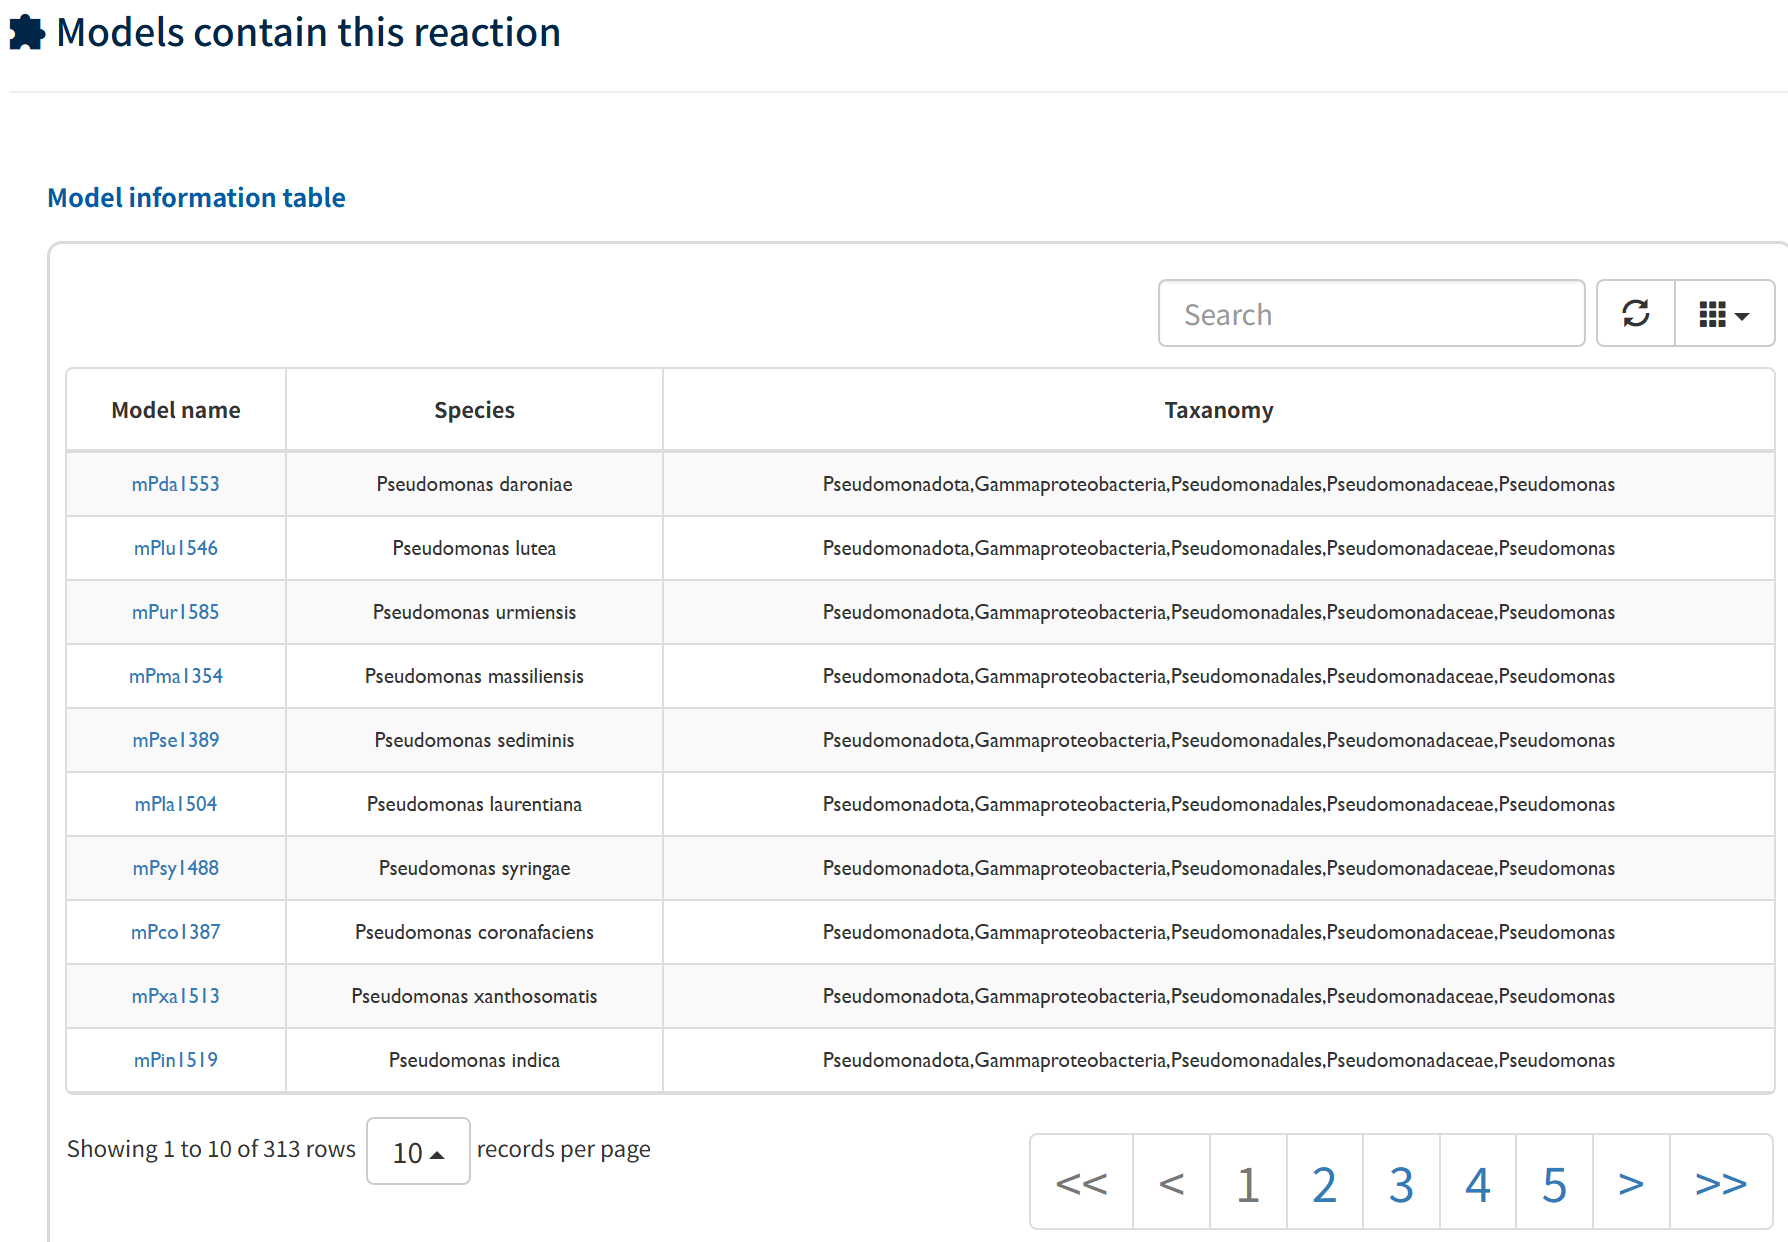Open the mPin1519 model link

[176, 1060]
